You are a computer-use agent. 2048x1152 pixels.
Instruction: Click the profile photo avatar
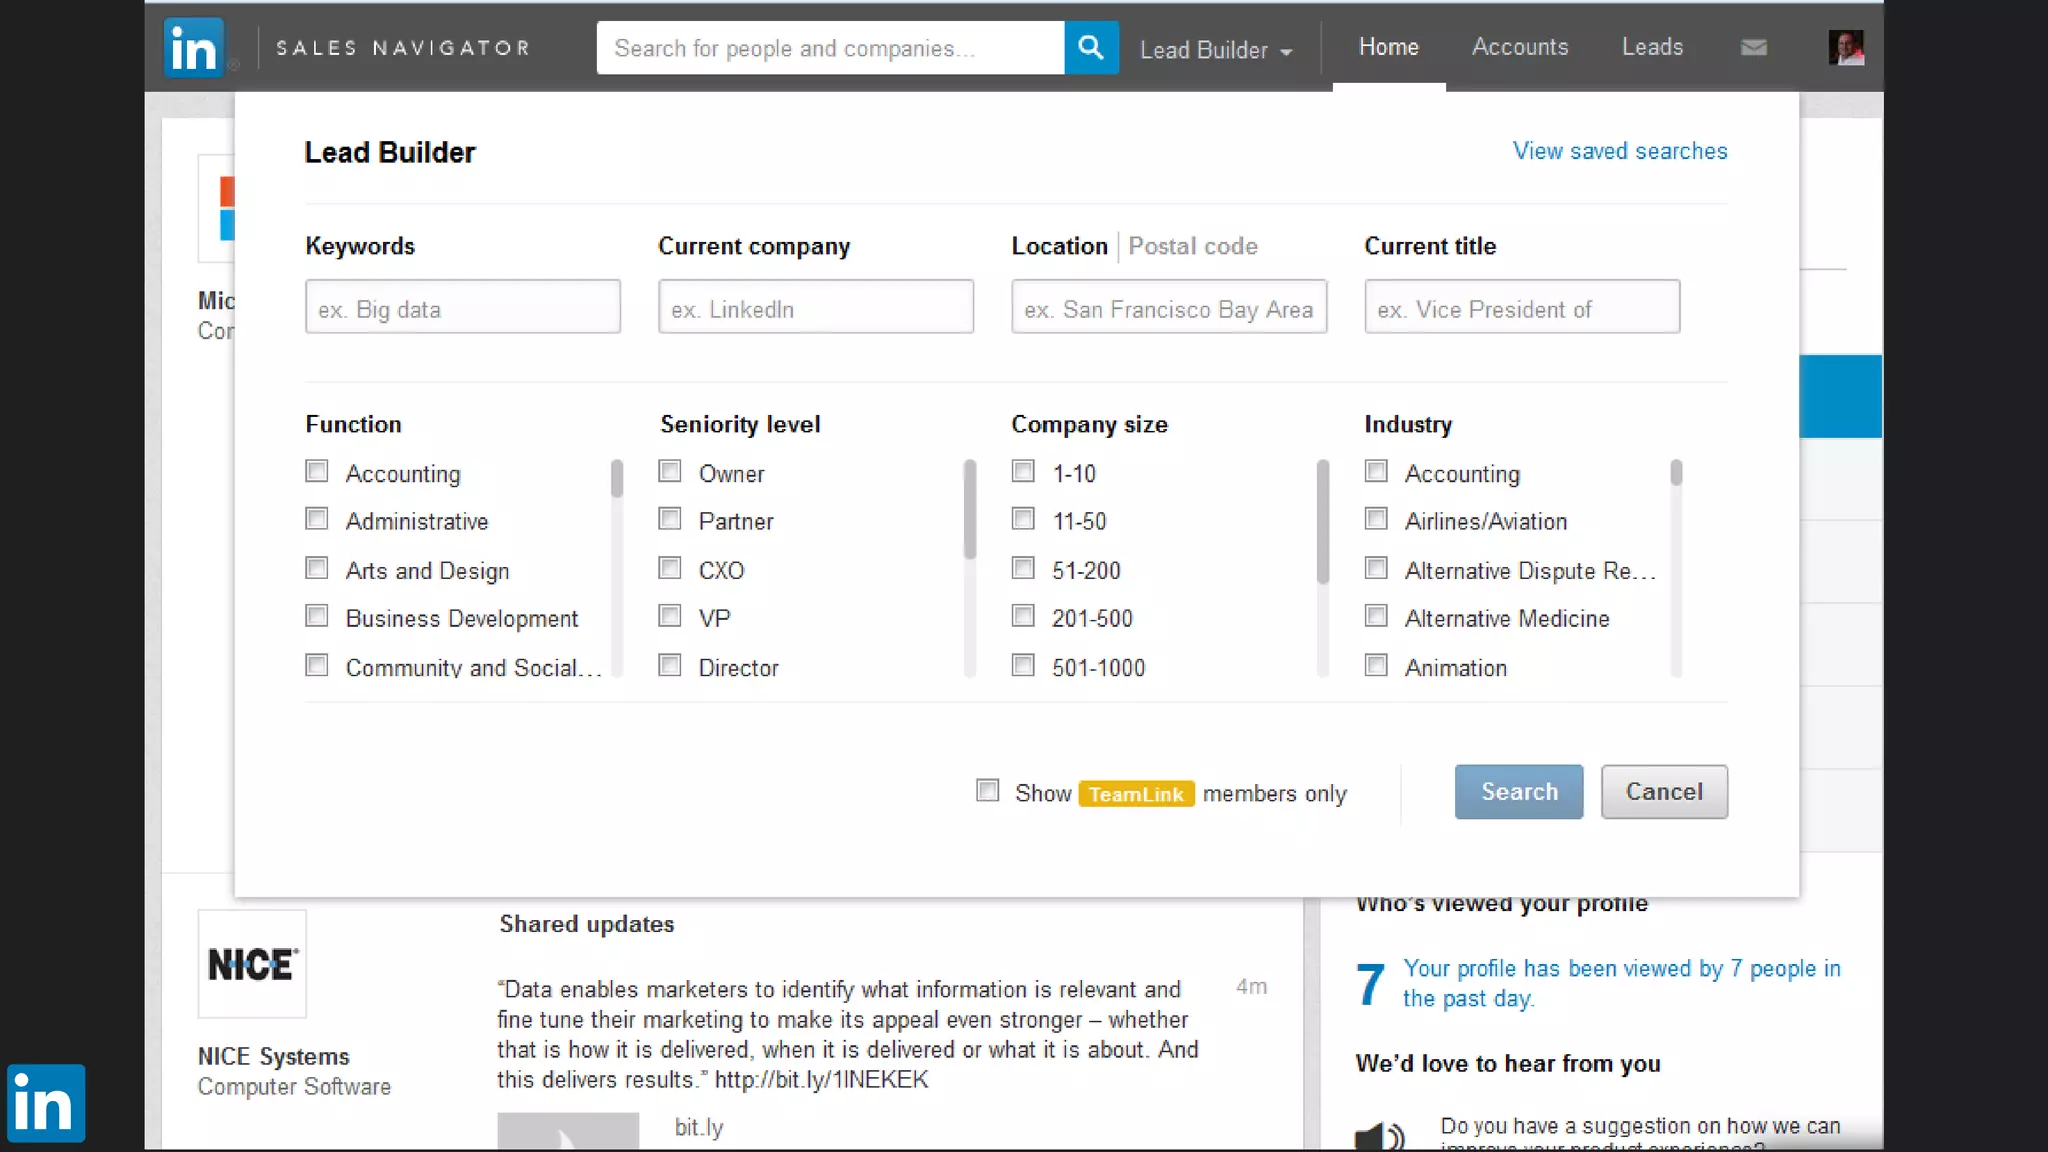(1846, 48)
